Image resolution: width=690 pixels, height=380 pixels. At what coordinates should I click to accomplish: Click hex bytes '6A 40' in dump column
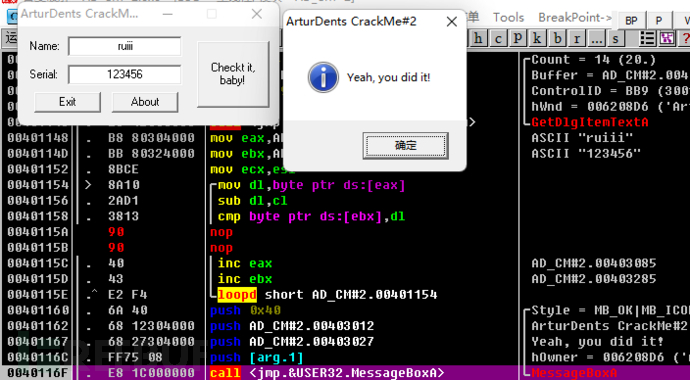tap(128, 311)
